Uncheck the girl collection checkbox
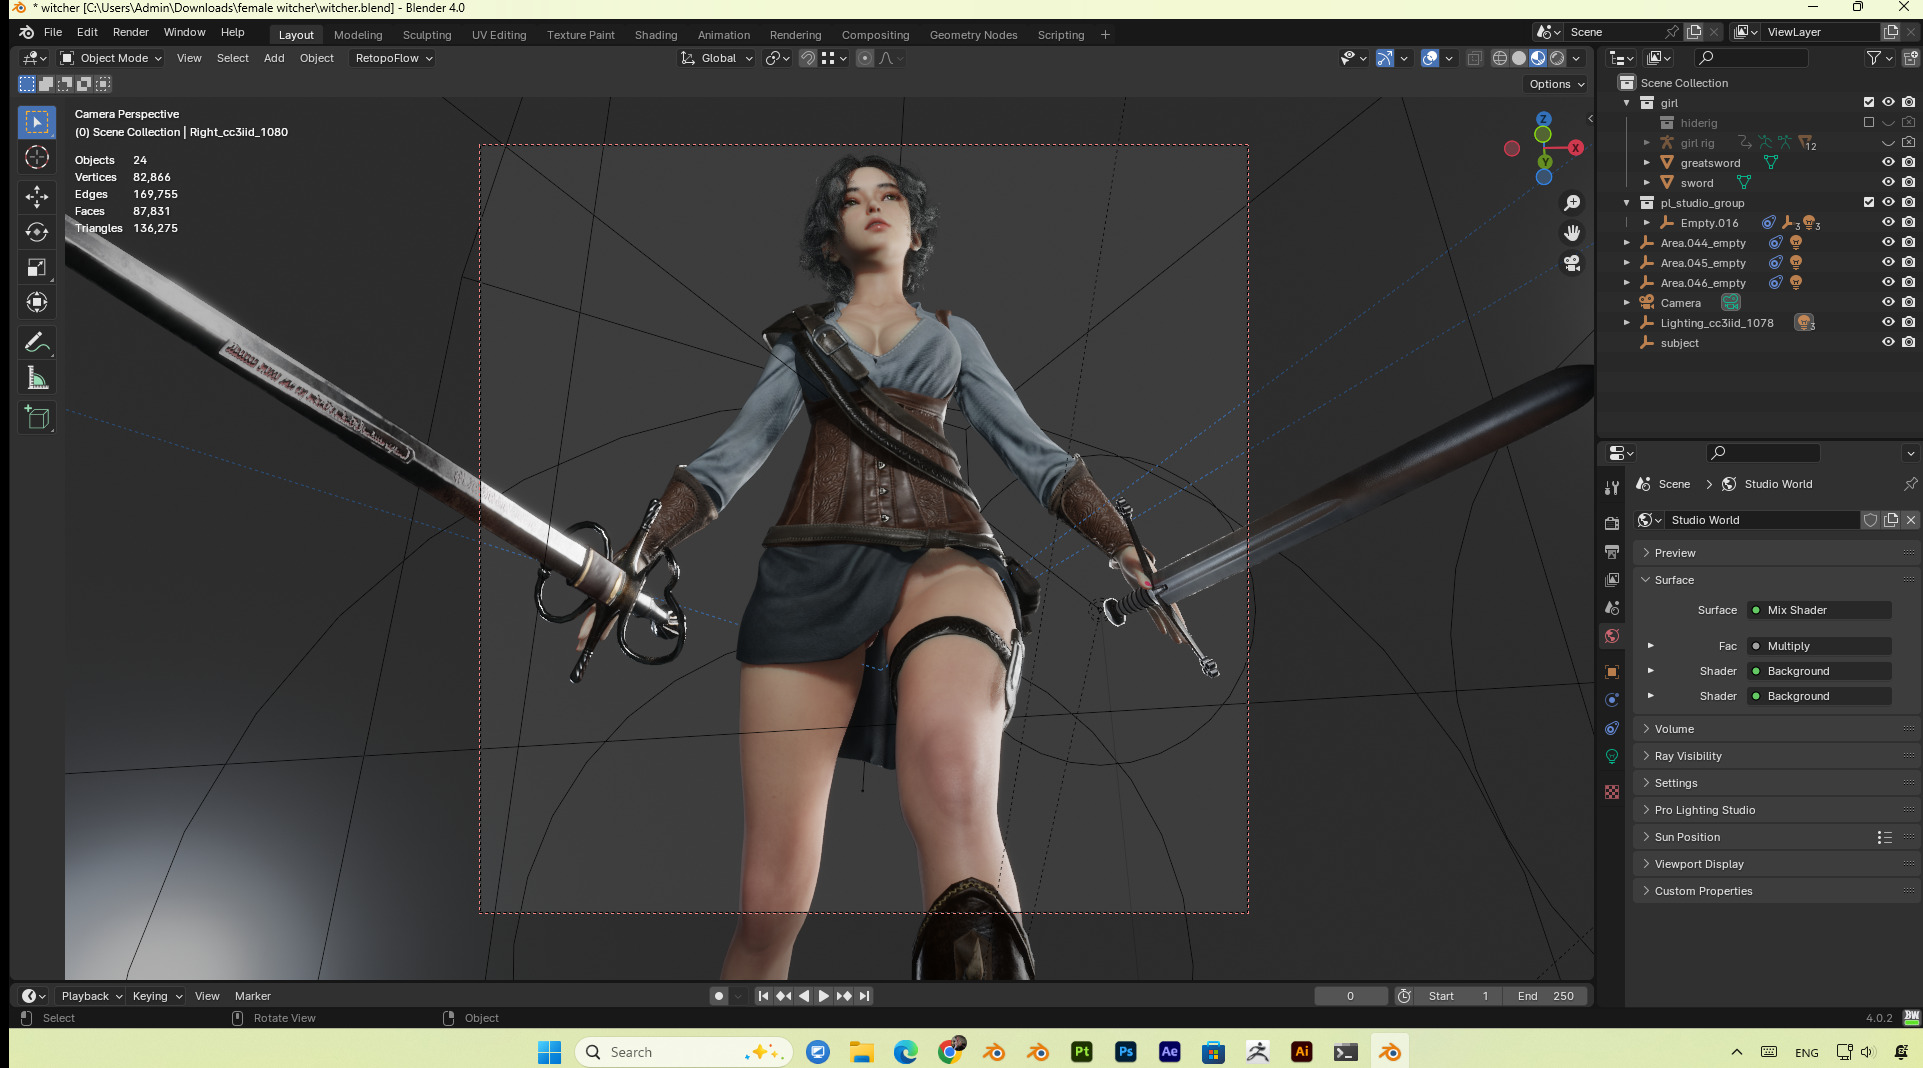The height and width of the screenshot is (1068, 1923). [1869, 102]
